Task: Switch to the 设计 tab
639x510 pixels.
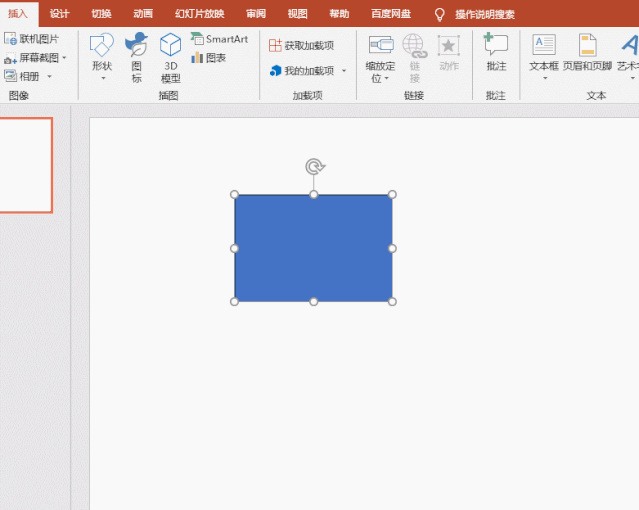Action: (x=59, y=14)
